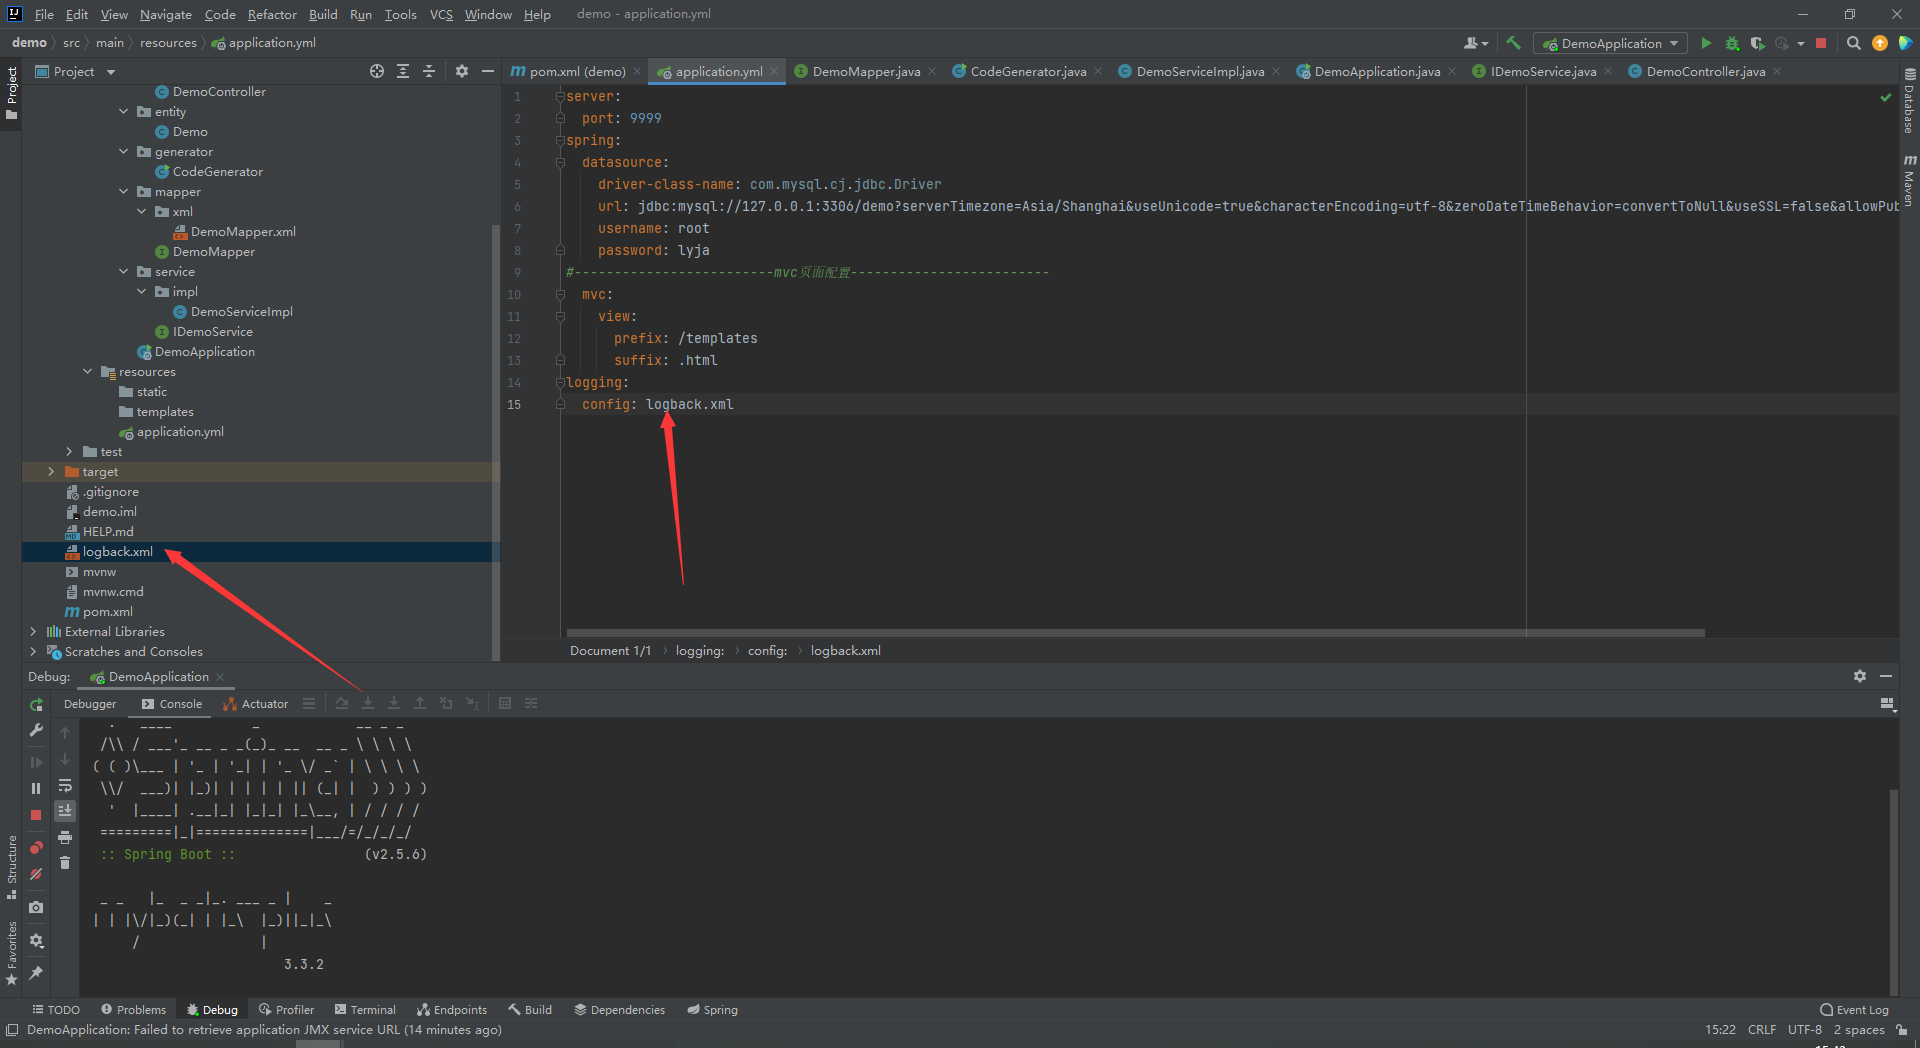Rerun DemoApplication in Debug panel
Viewport: 1920px width, 1048px height.
coord(36,704)
